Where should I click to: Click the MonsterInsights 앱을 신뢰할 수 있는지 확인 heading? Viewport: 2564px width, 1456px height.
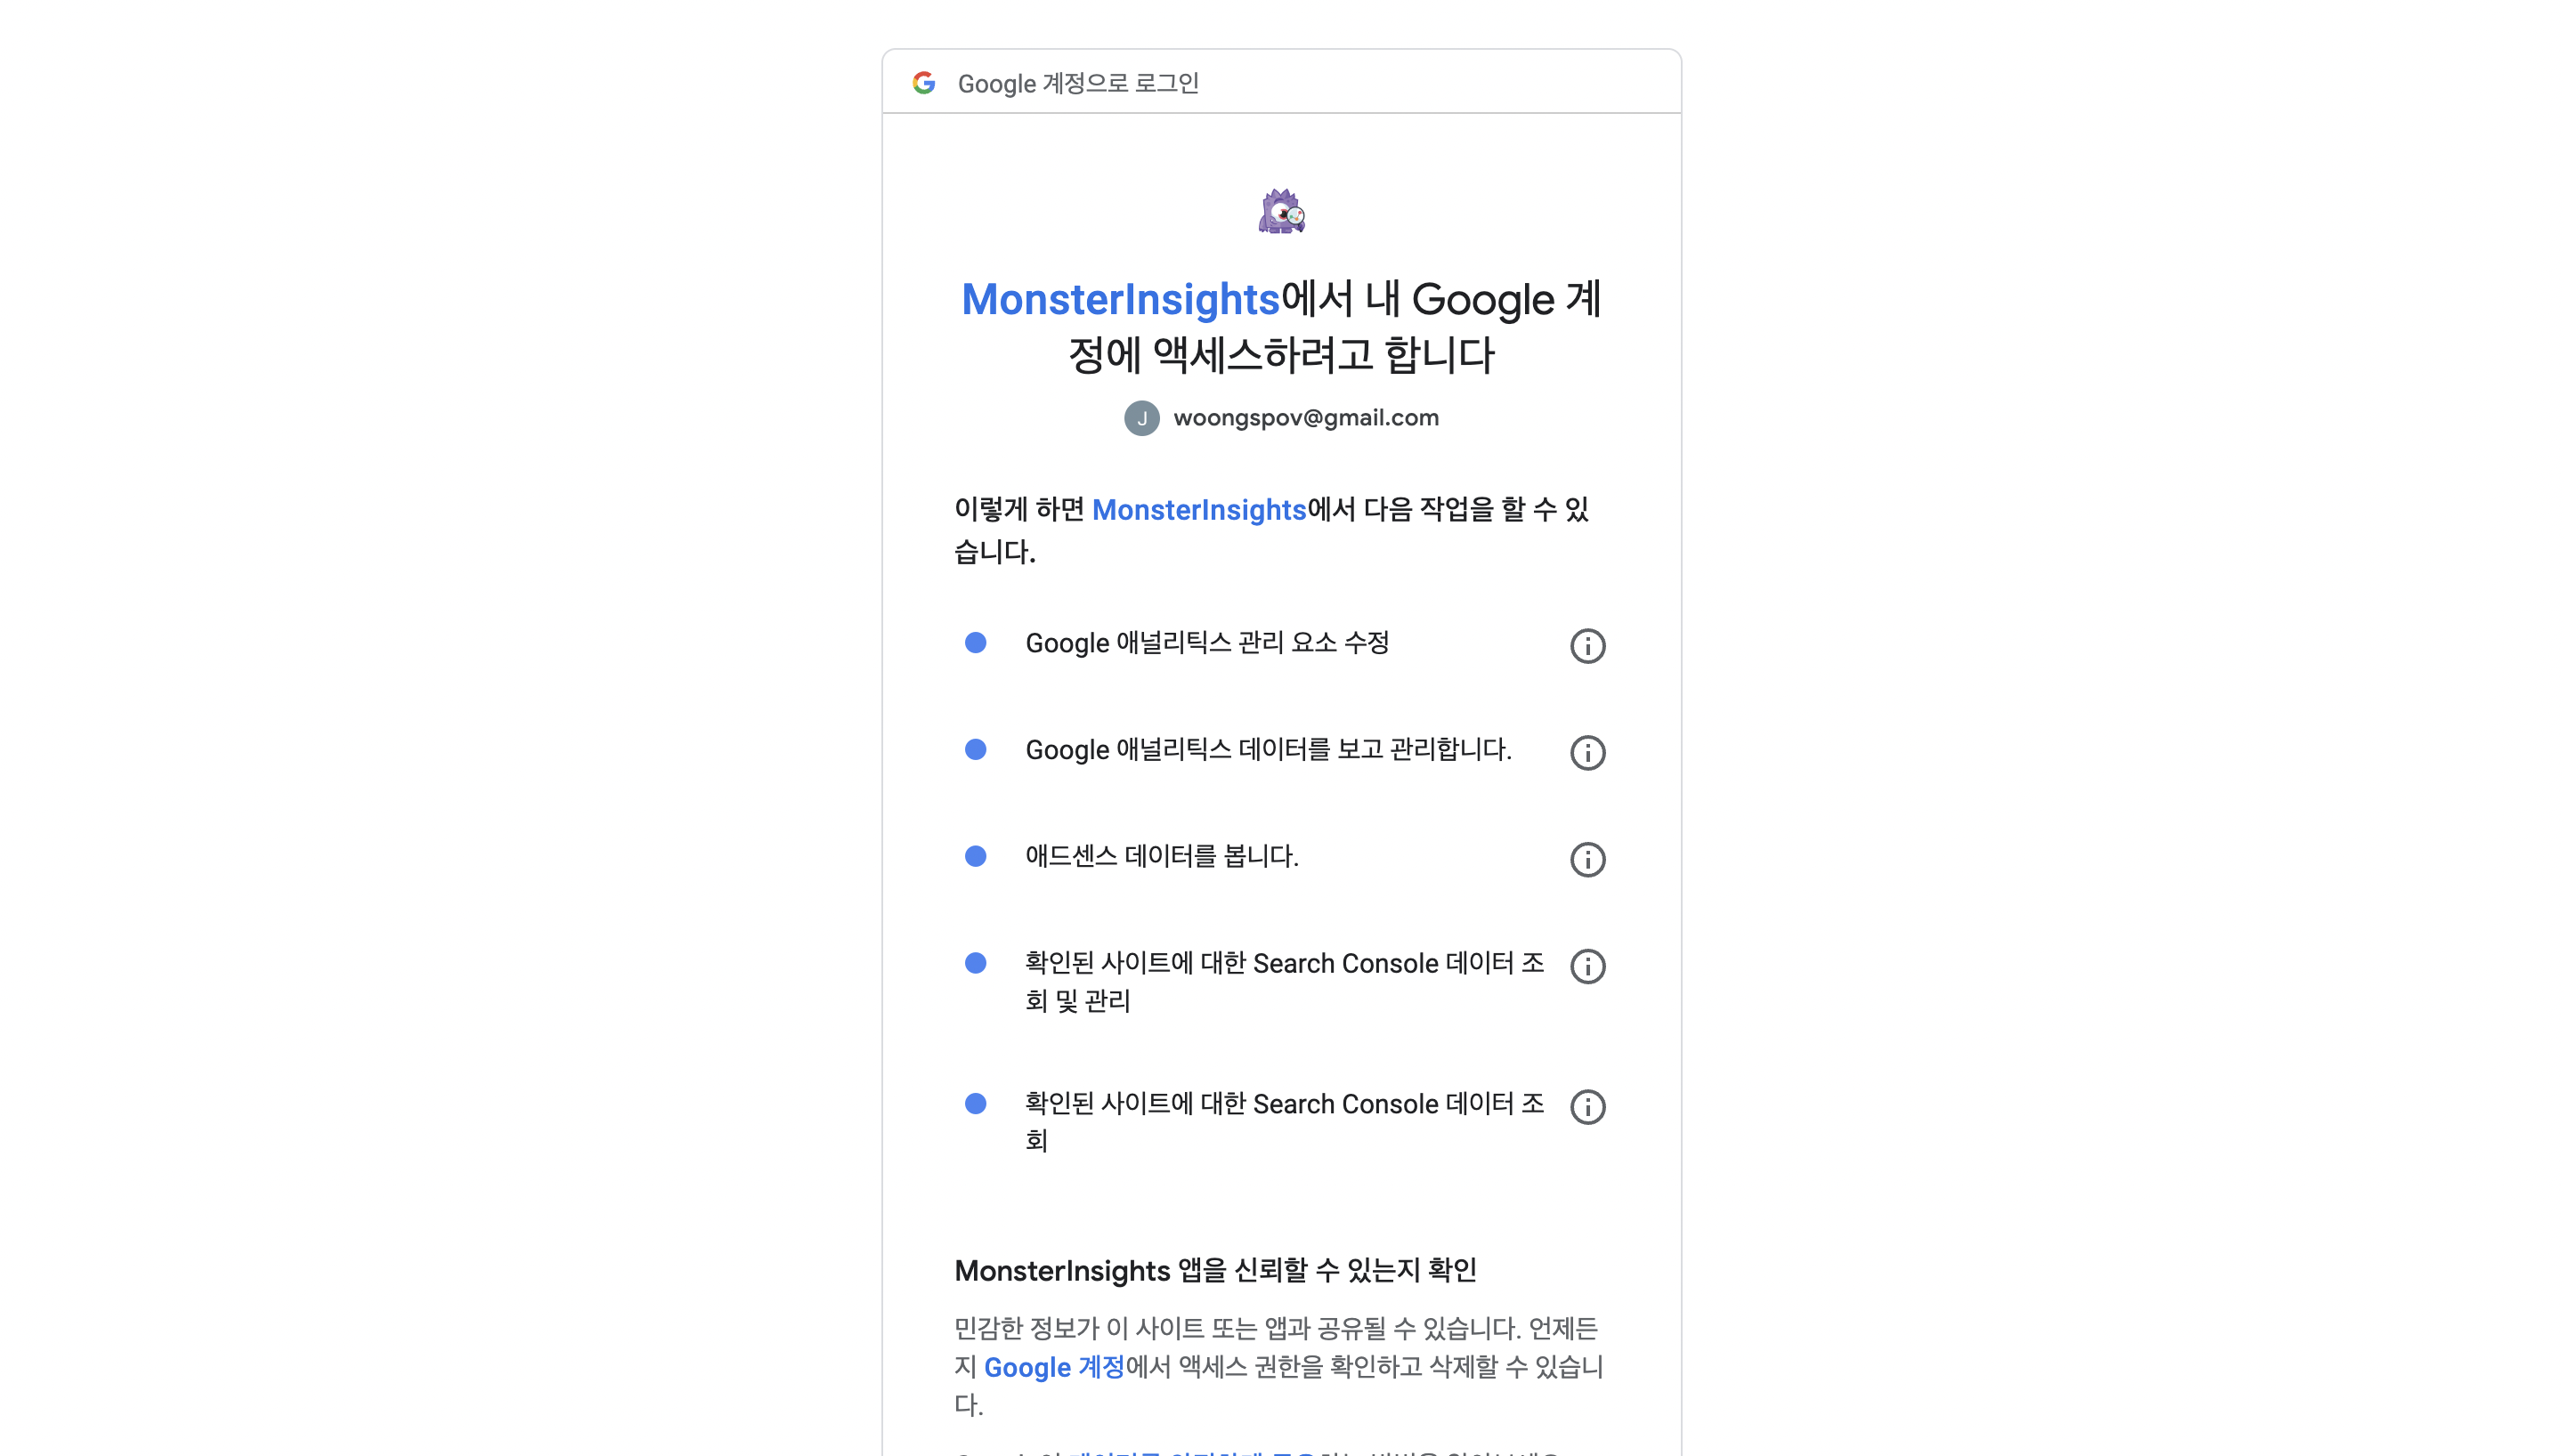[1215, 1271]
